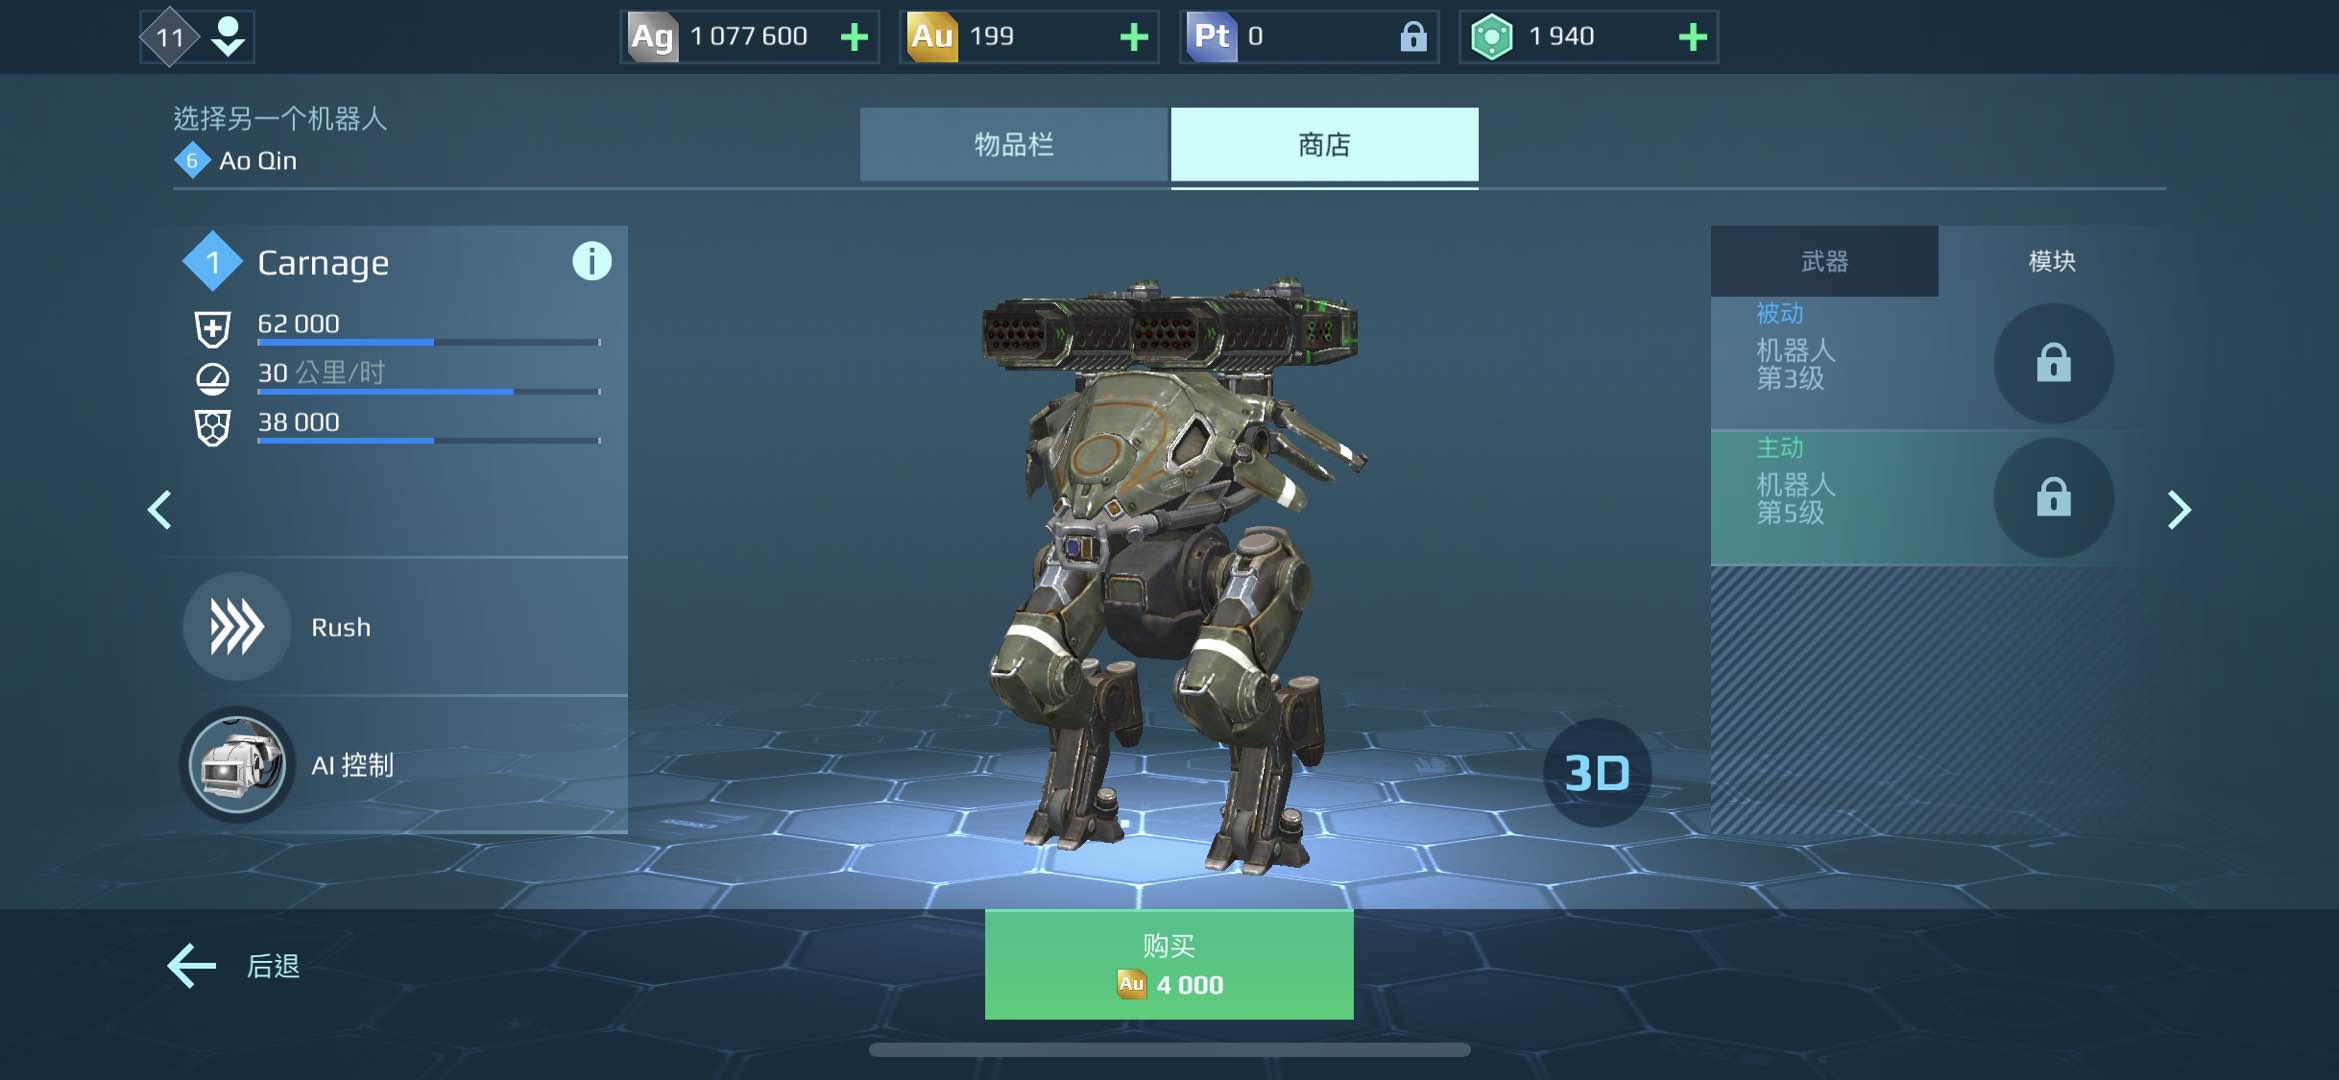
Task: Switch to the 物品栏 inventory tab
Action: [x=1014, y=145]
